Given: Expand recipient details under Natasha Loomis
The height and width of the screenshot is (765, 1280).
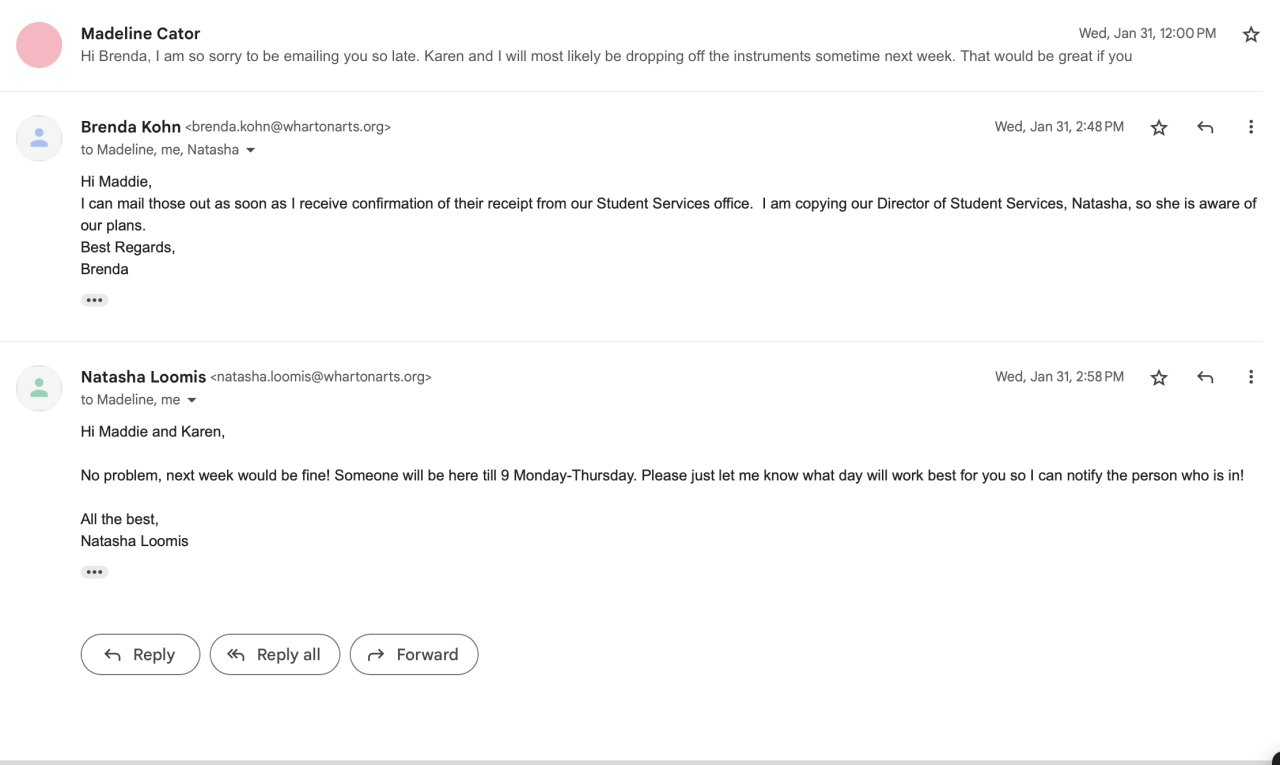Looking at the screenshot, I should pyautogui.click(x=192, y=400).
